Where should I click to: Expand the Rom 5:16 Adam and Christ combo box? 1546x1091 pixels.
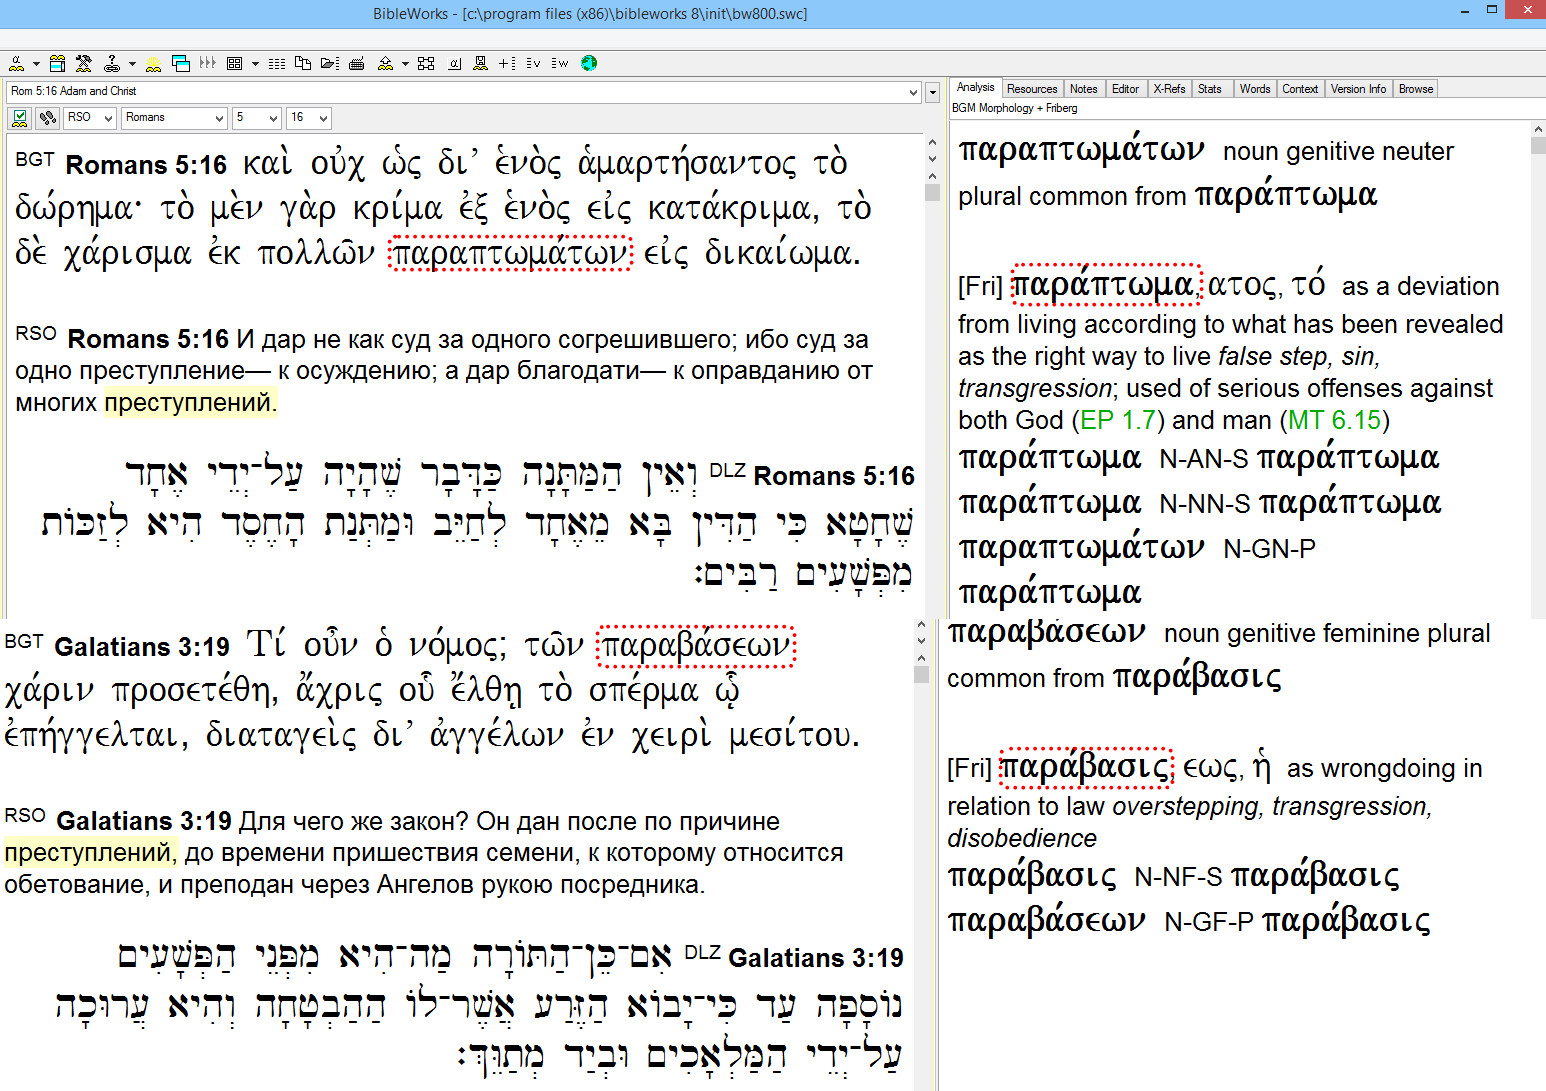913,92
